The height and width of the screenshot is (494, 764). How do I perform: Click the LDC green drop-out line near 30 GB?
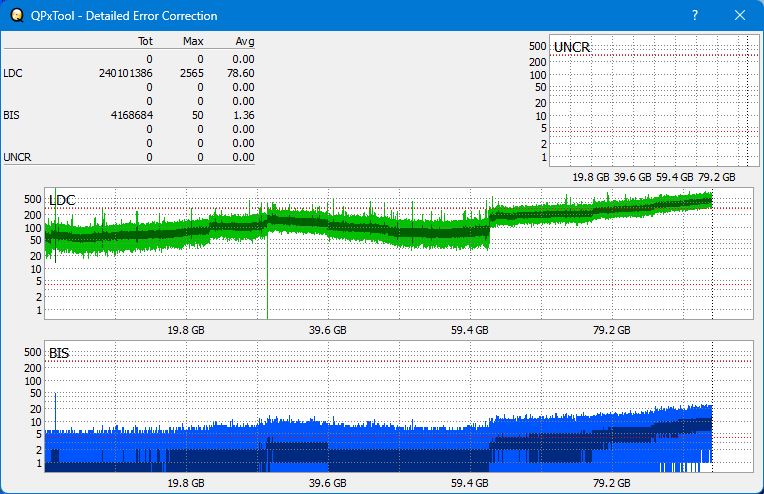267,278
